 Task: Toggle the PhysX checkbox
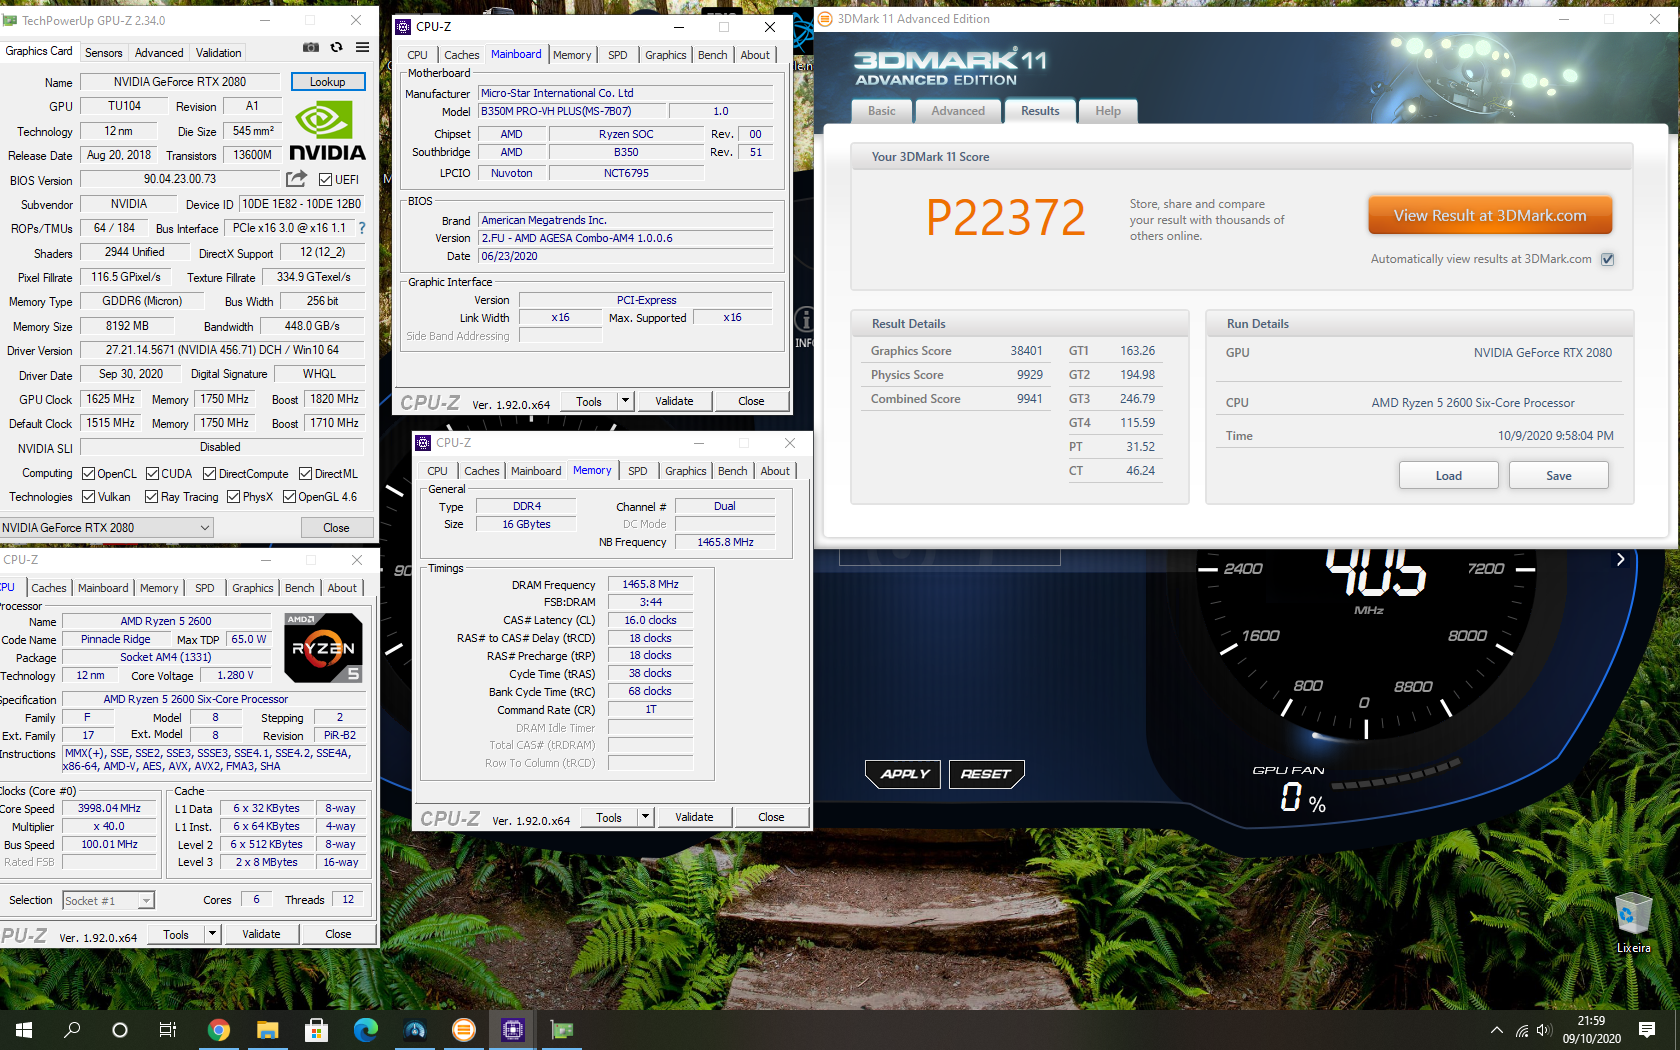click(x=233, y=497)
